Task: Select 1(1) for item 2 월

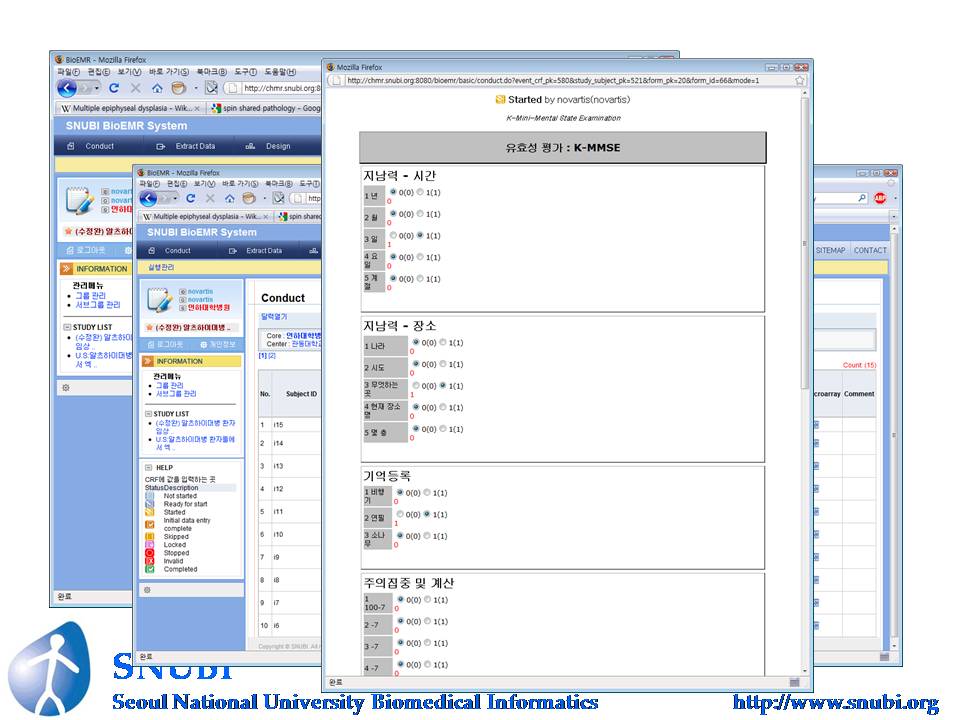Action: pos(420,214)
